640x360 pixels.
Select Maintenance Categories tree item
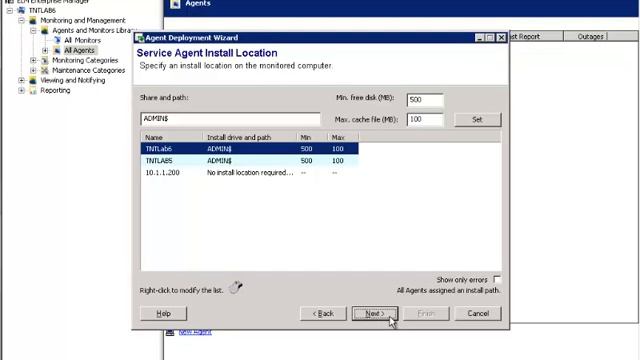(x=89, y=70)
